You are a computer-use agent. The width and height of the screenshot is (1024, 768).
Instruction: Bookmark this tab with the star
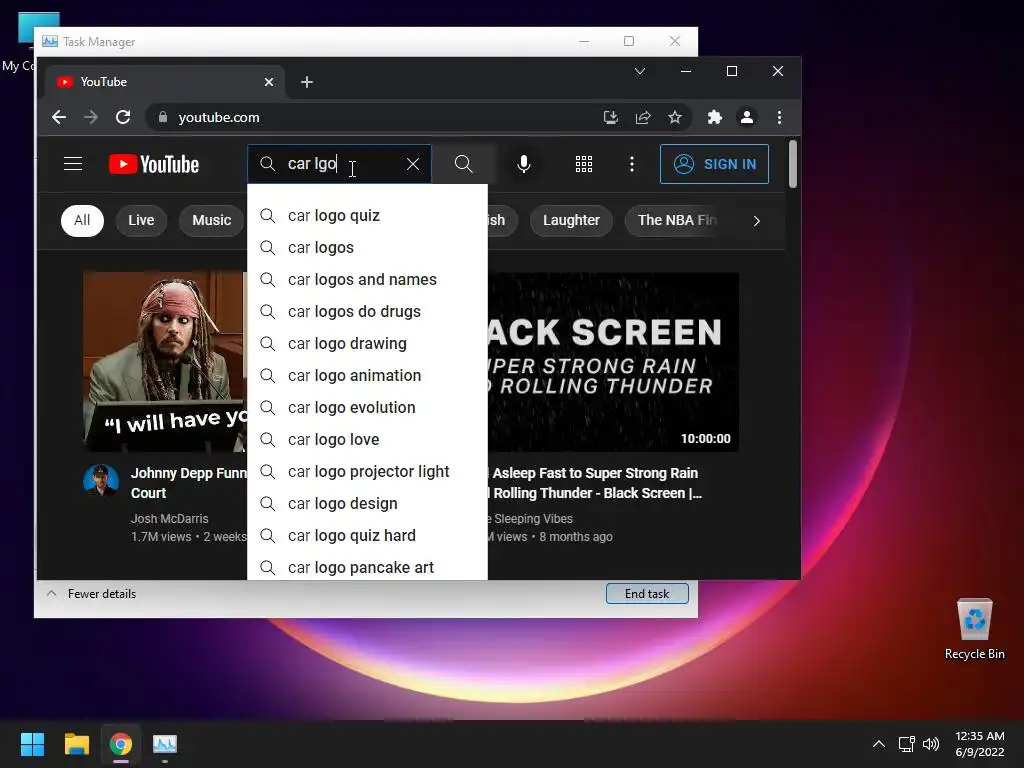click(x=675, y=118)
